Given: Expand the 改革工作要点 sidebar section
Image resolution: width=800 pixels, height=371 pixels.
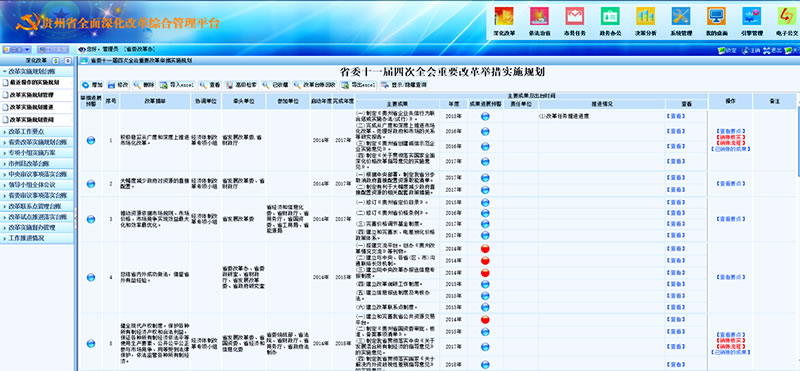Looking at the screenshot, I should click(x=37, y=132).
